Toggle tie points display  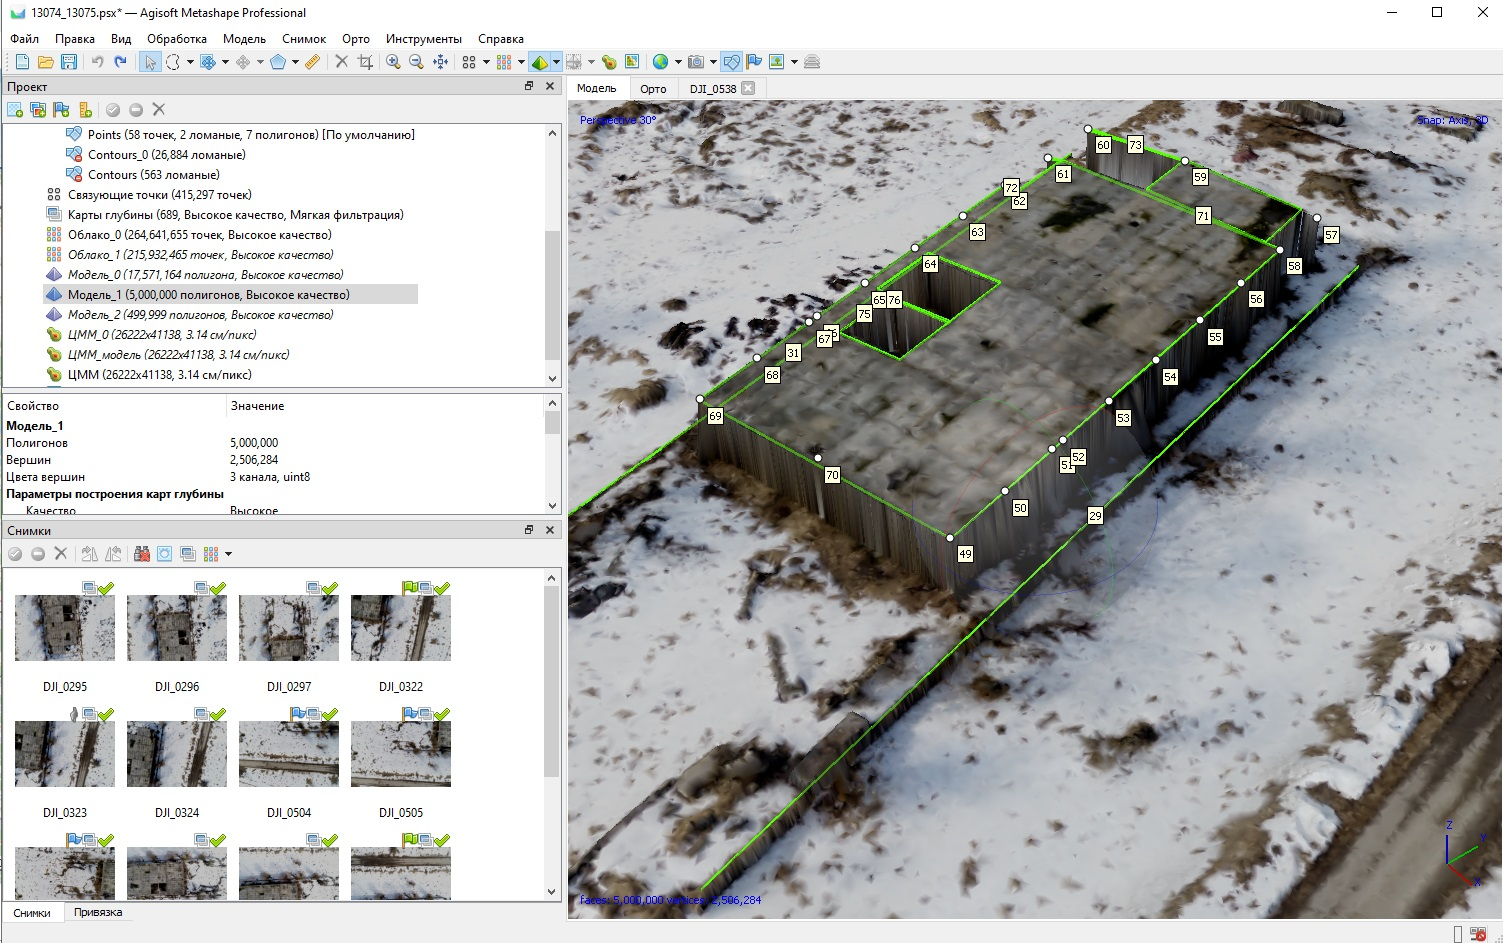click(469, 62)
